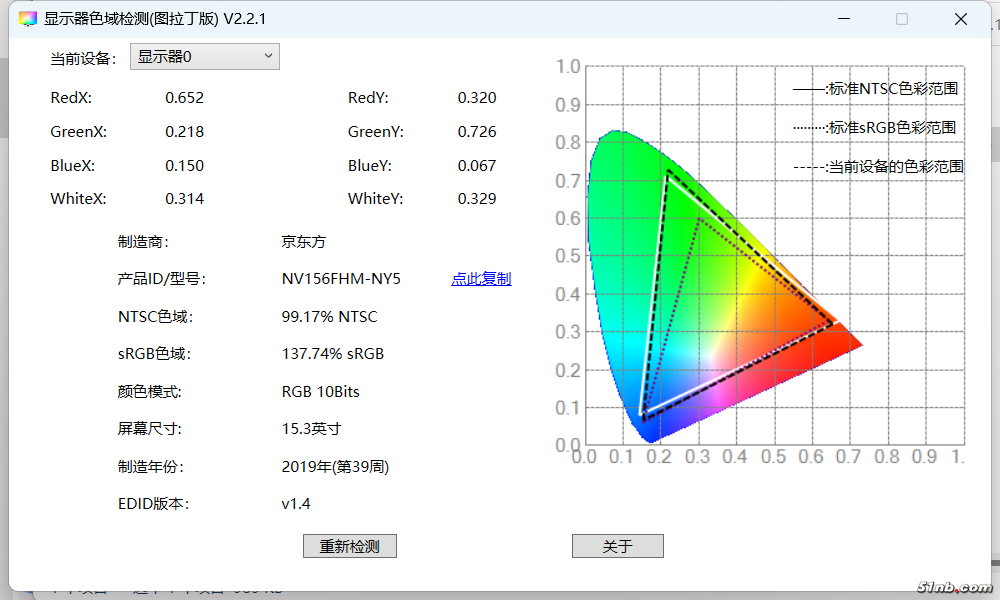Click the manufacturer name 京东方
Viewport: 1000px width, 600px height.
(303, 242)
